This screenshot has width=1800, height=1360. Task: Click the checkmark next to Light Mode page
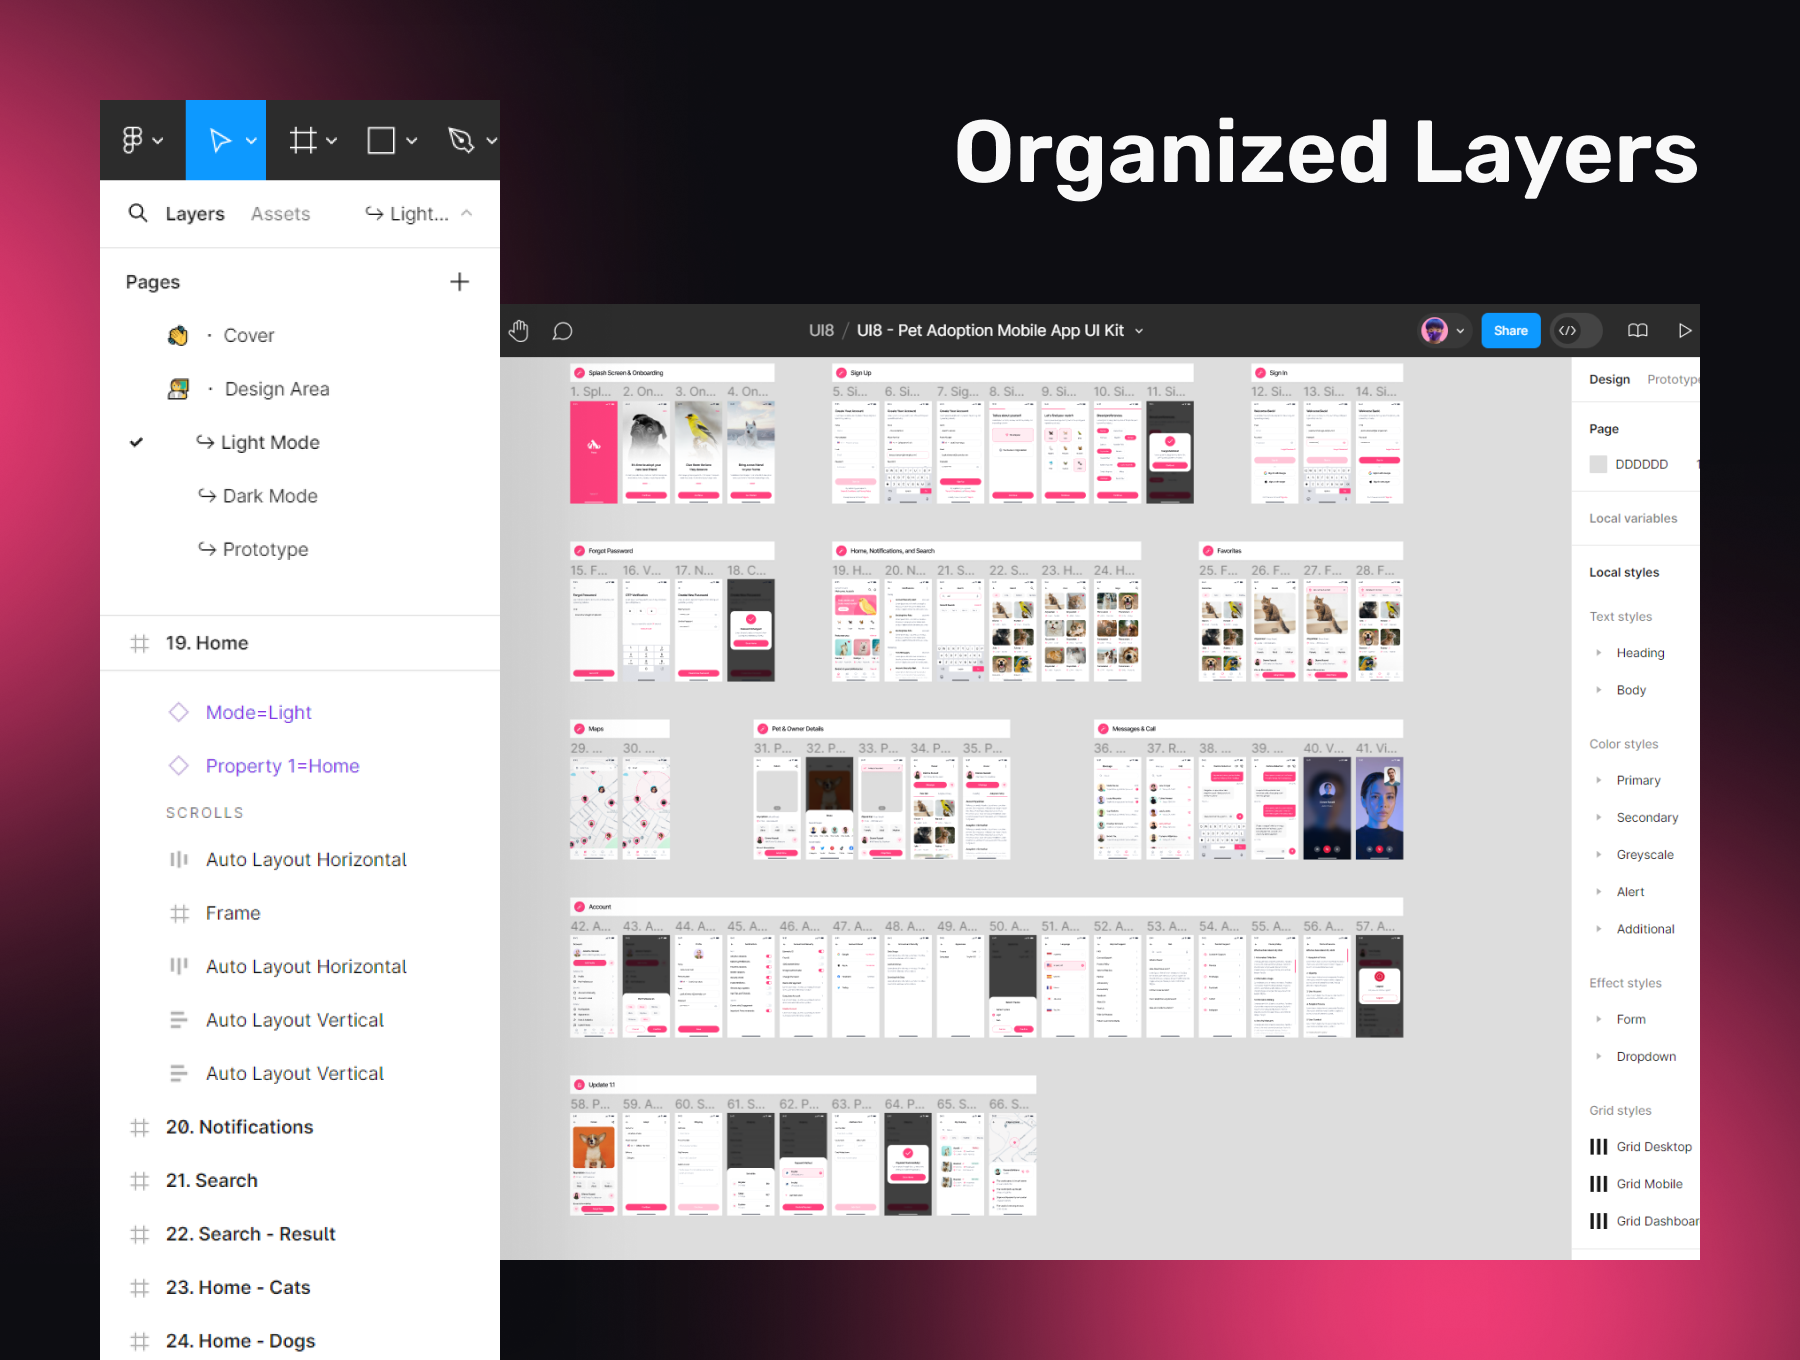pos(136,442)
